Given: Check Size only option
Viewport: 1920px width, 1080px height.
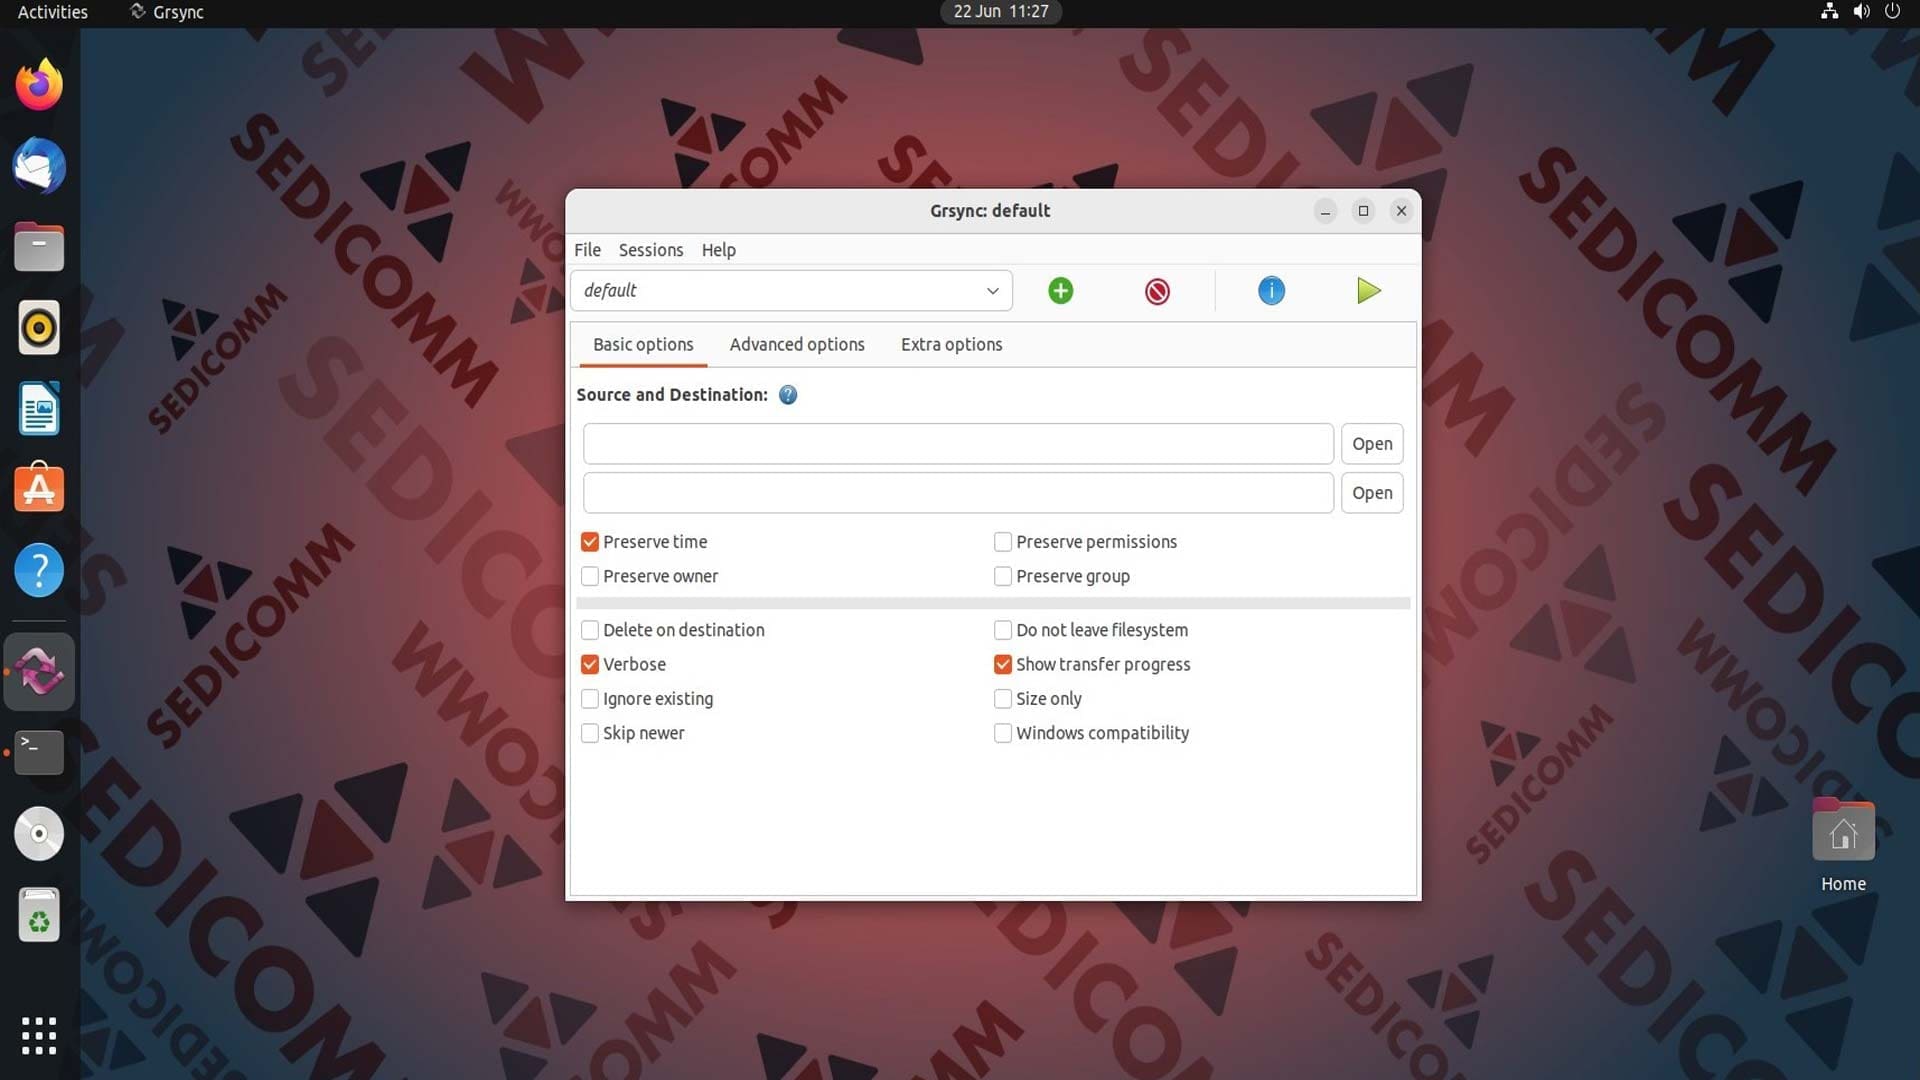Looking at the screenshot, I should click(x=1003, y=699).
